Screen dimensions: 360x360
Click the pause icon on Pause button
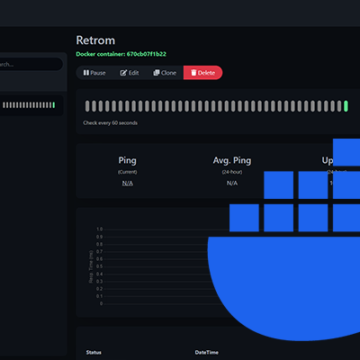(x=86, y=73)
